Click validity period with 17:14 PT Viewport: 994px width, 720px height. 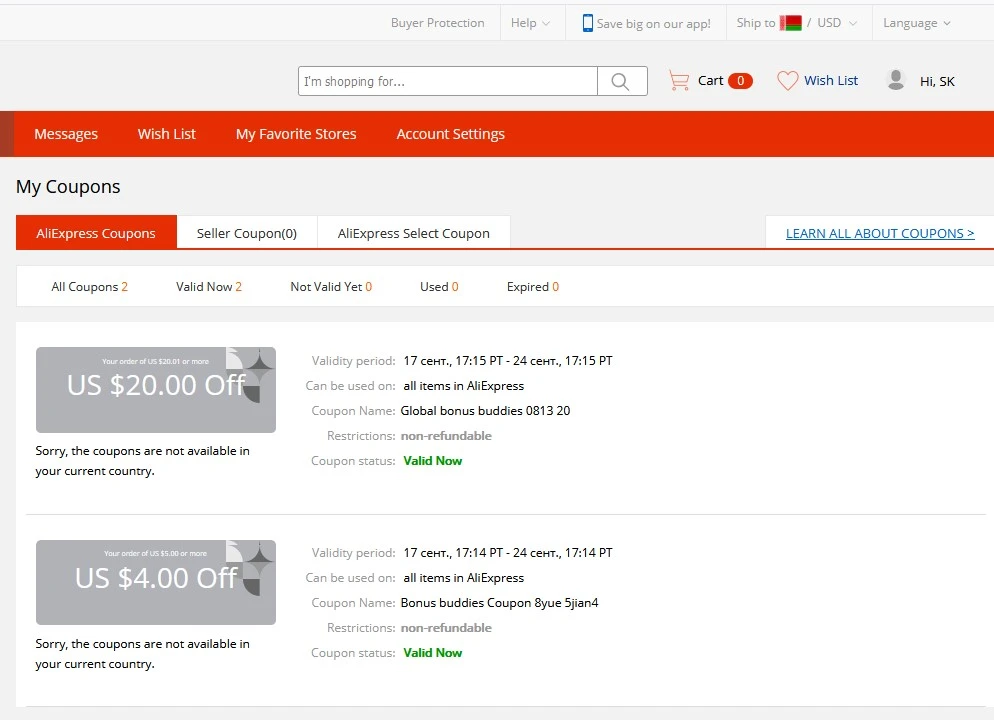pyautogui.click(x=508, y=553)
